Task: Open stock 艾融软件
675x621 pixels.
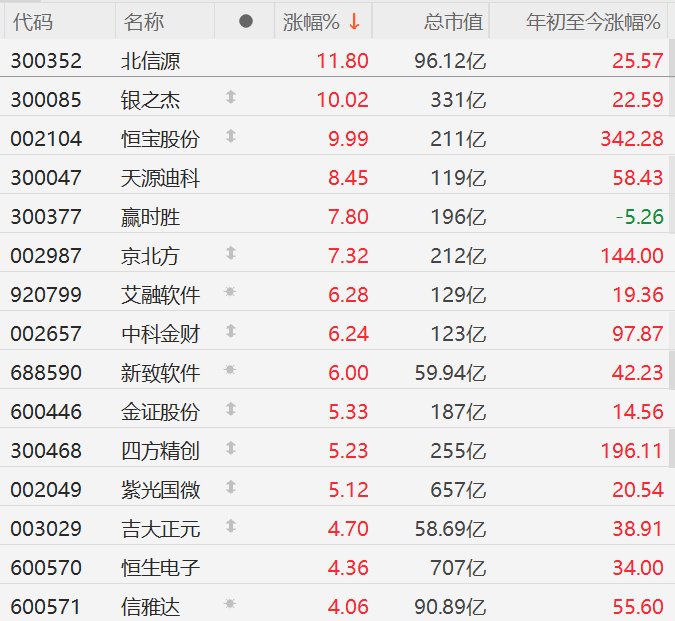Action: pyautogui.click(x=160, y=295)
